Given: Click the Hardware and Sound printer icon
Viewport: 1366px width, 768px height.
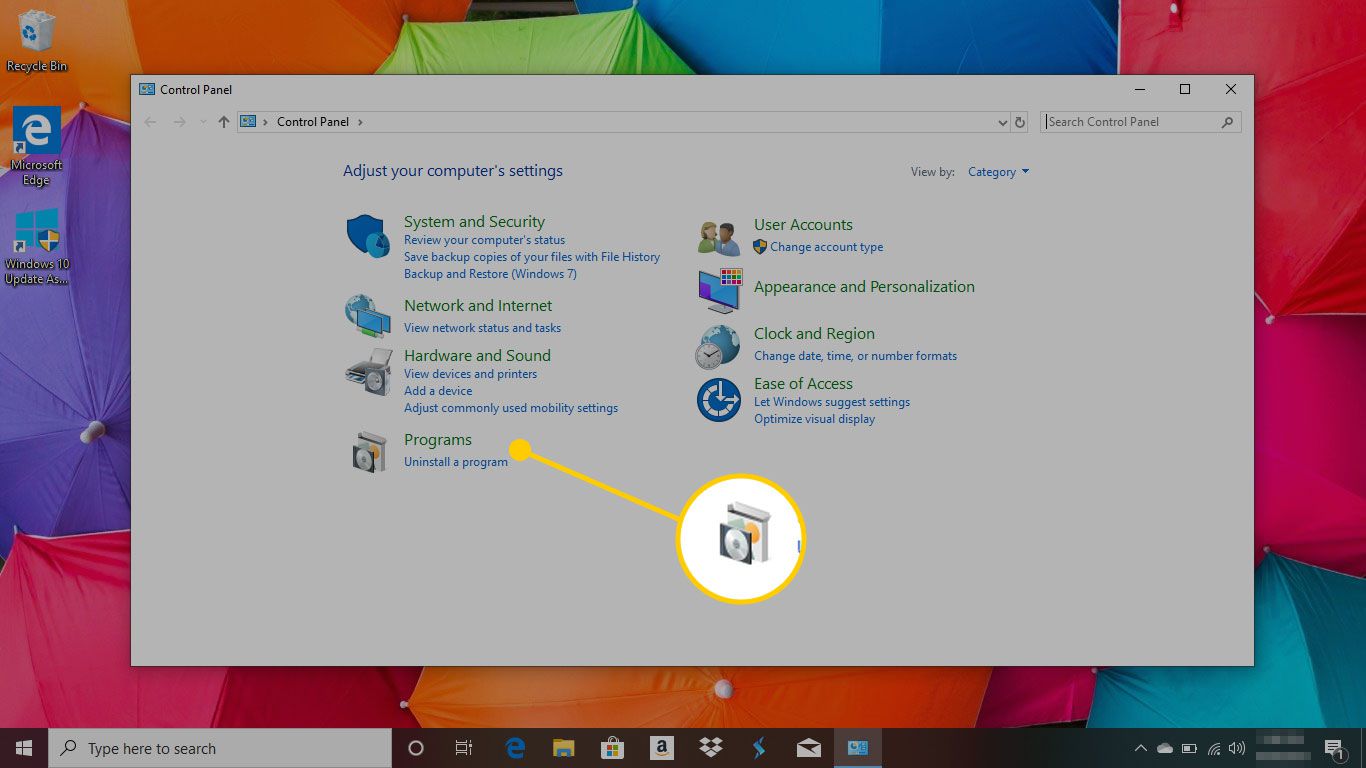Looking at the screenshot, I should (368, 372).
